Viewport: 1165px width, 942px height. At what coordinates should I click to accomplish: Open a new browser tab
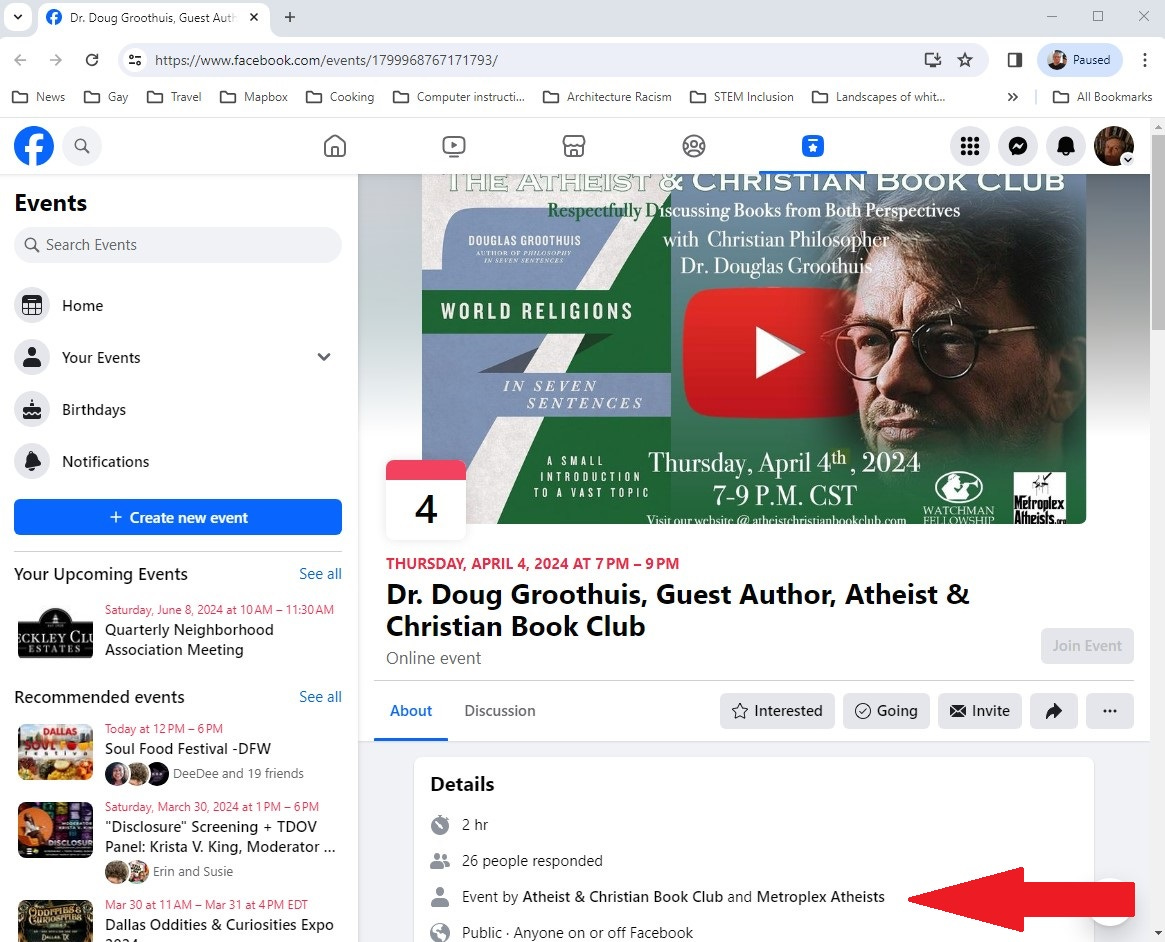pyautogui.click(x=290, y=17)
